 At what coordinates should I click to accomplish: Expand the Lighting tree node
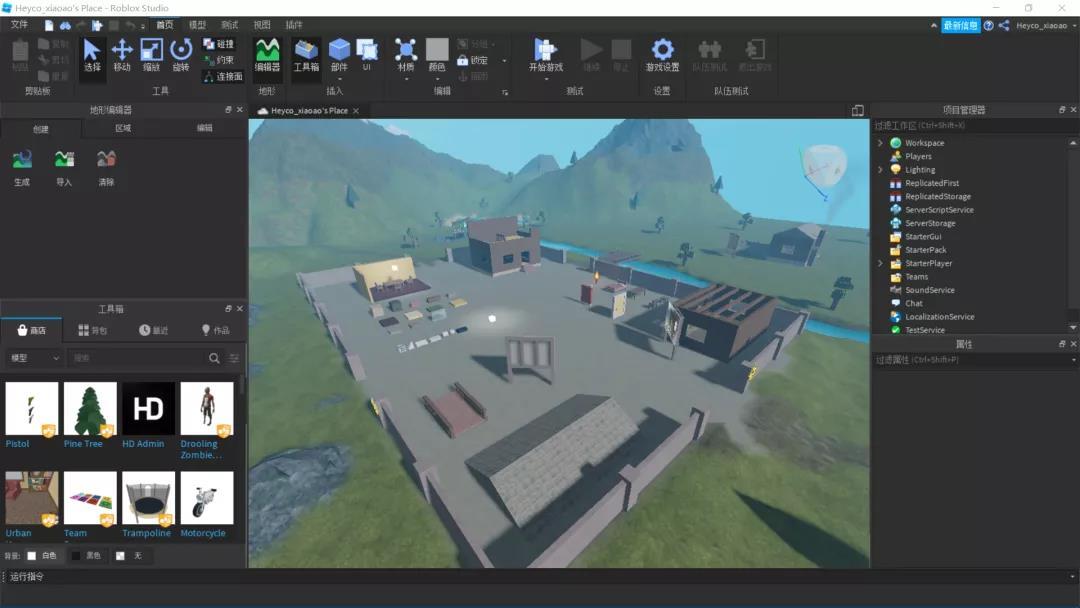[x=880, y=169]
